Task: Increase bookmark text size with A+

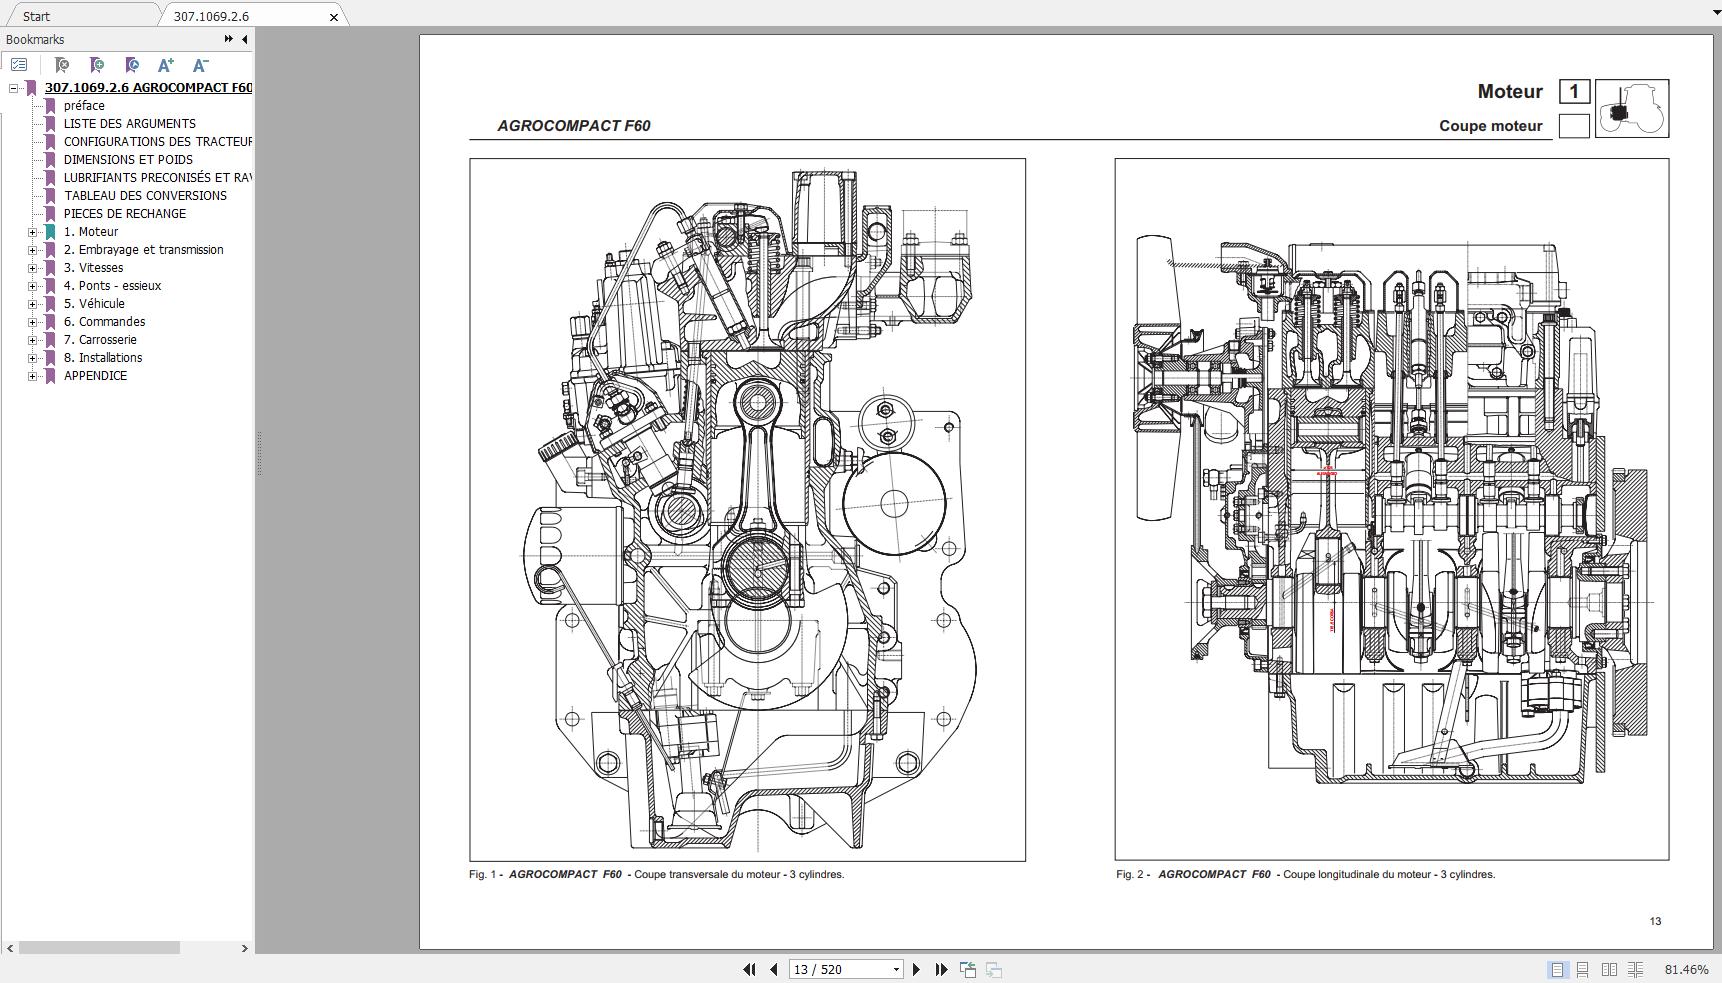Action: (x=166, y=65)
